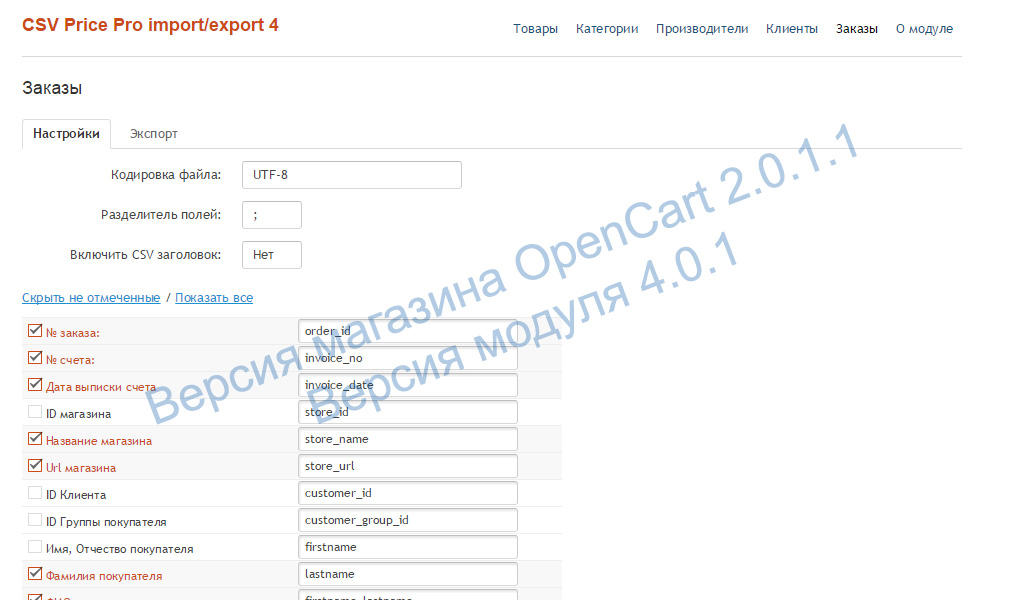The image size is (1024, 600).
Task: Check the ID магазина checkbox
Action: (x=35, y=412)
